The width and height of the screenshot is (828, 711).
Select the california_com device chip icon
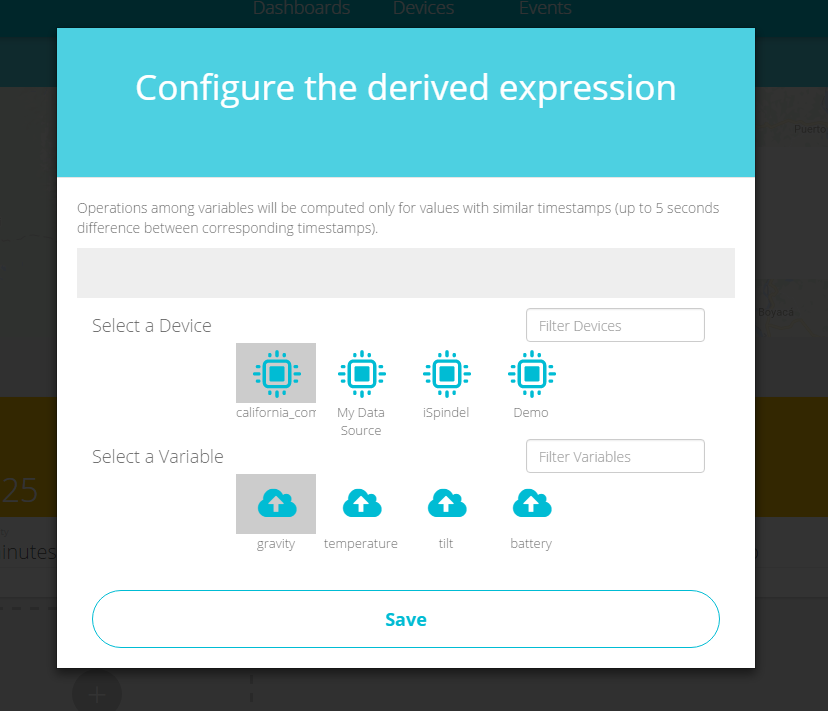pos(276,374)
